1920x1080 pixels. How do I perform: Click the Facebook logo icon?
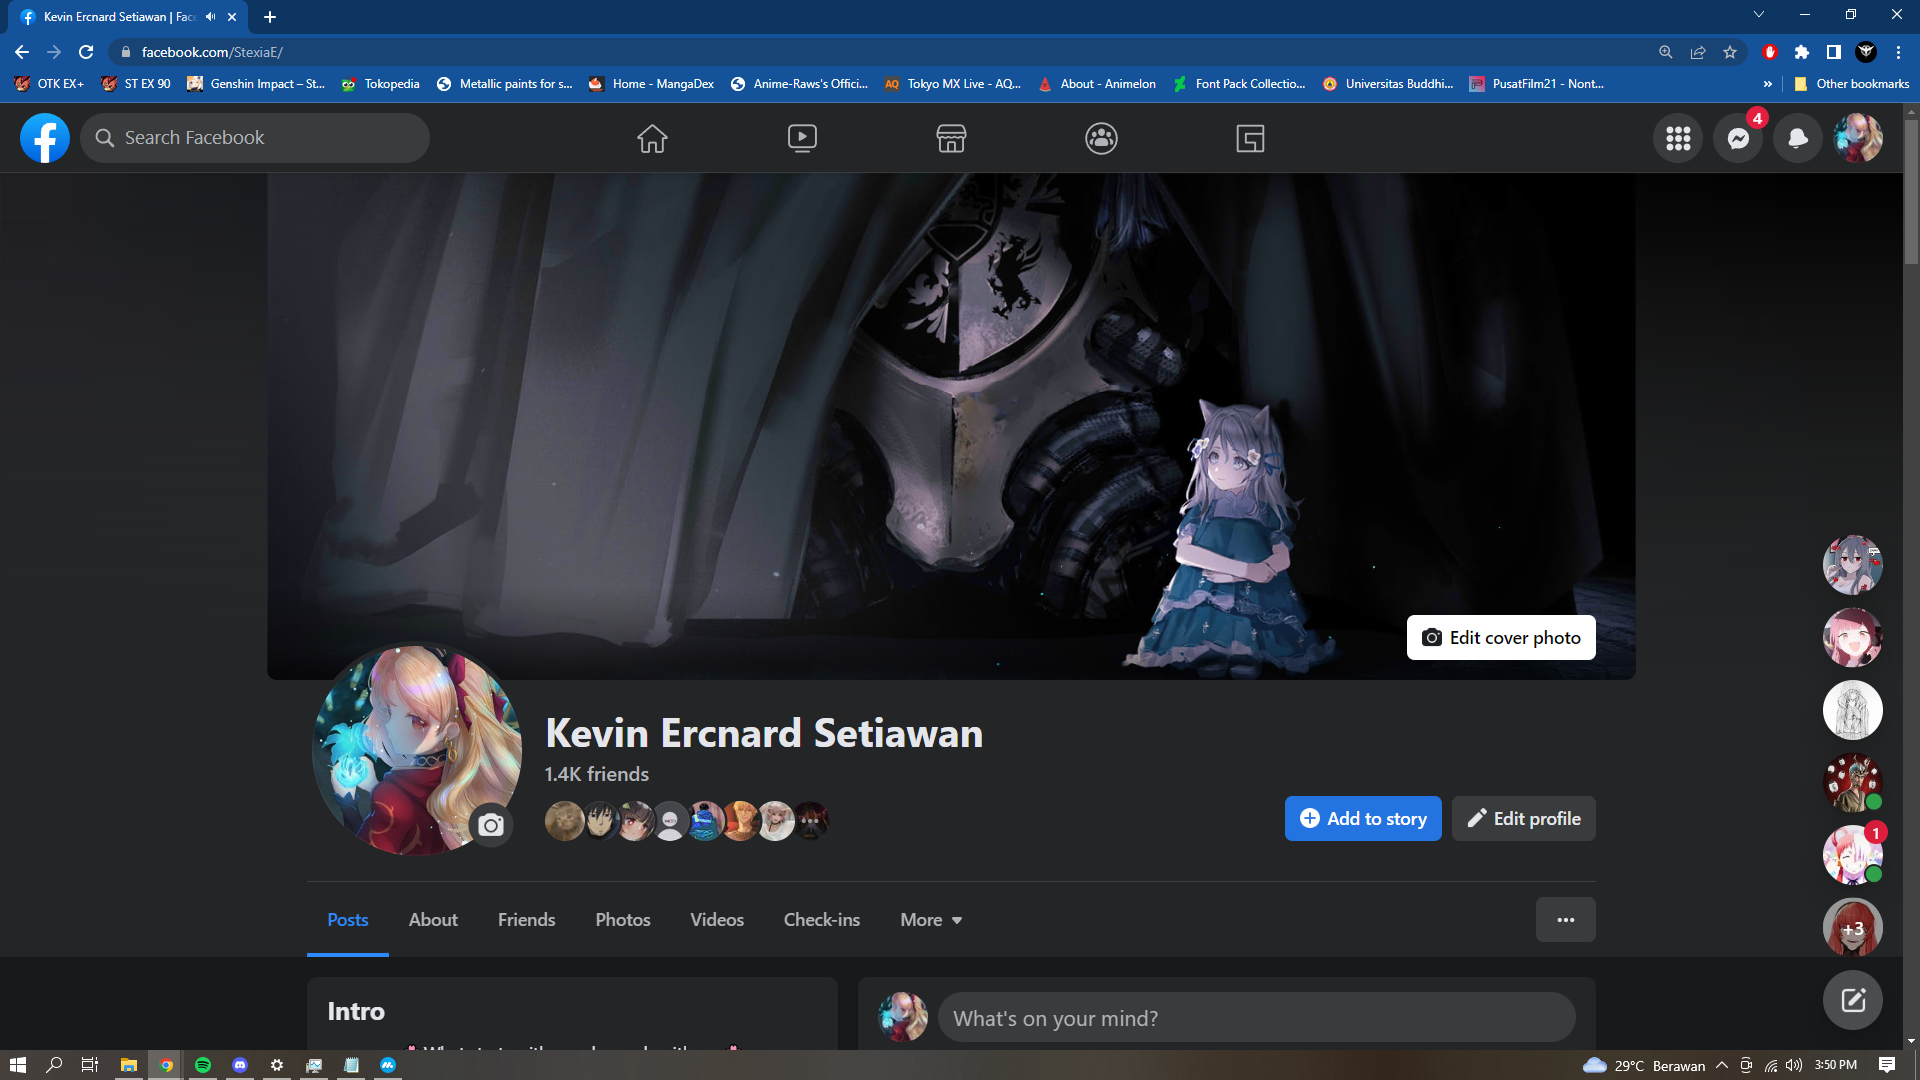coord(45,138)
